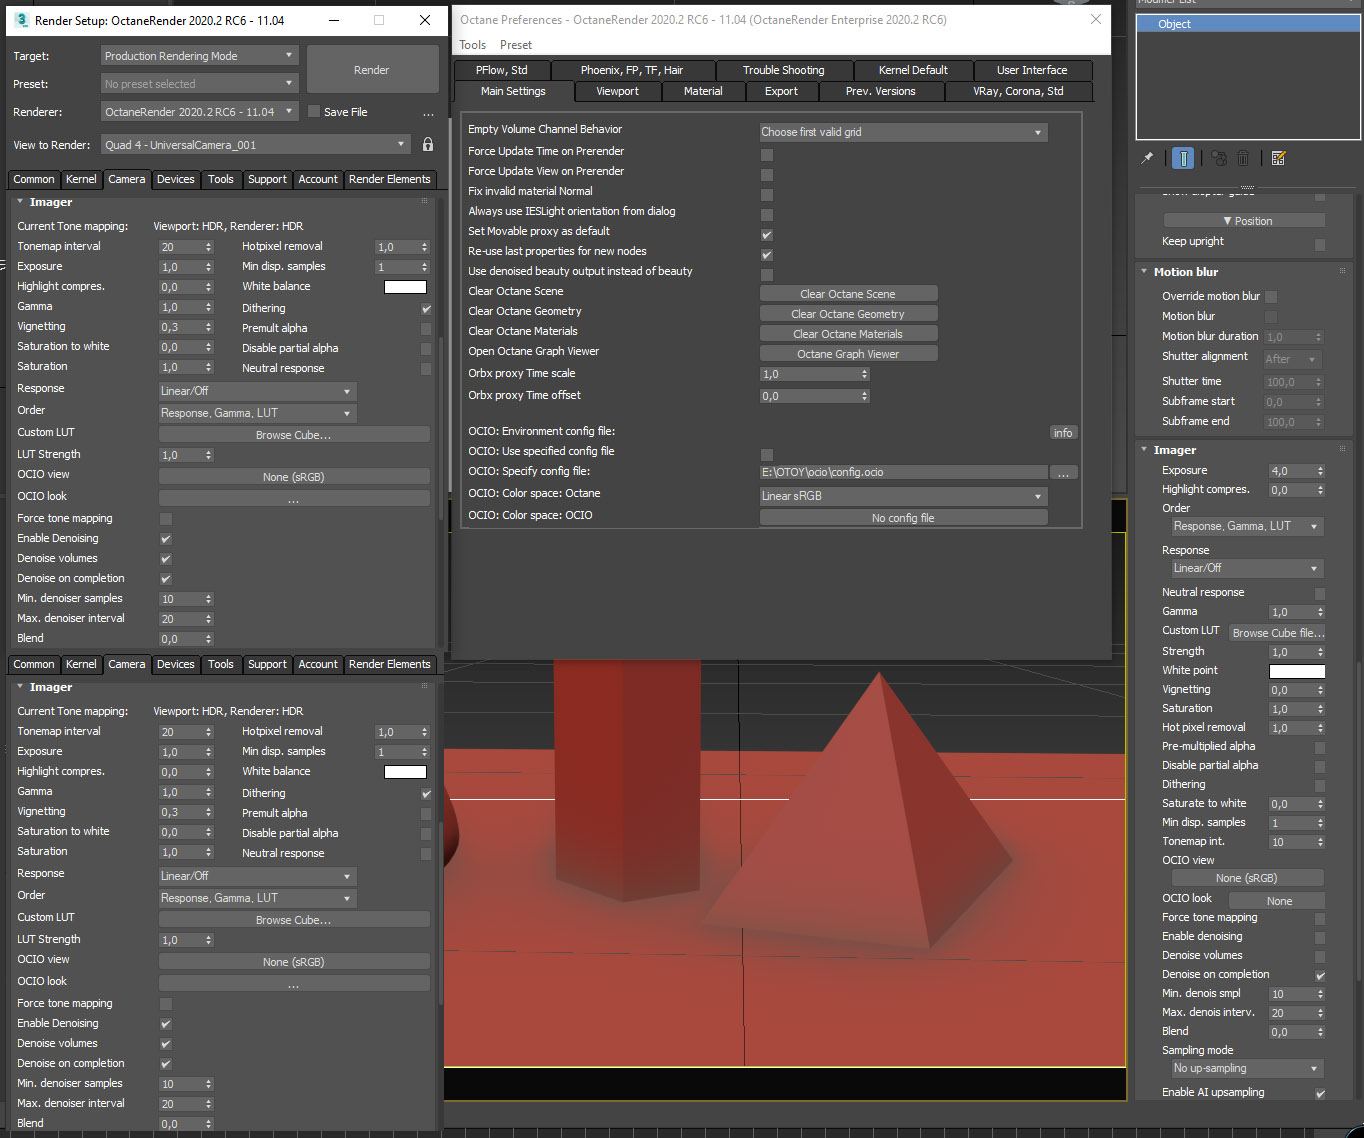
Task: Click Browse Cube file button in right panel
Action: [1277, 633]
